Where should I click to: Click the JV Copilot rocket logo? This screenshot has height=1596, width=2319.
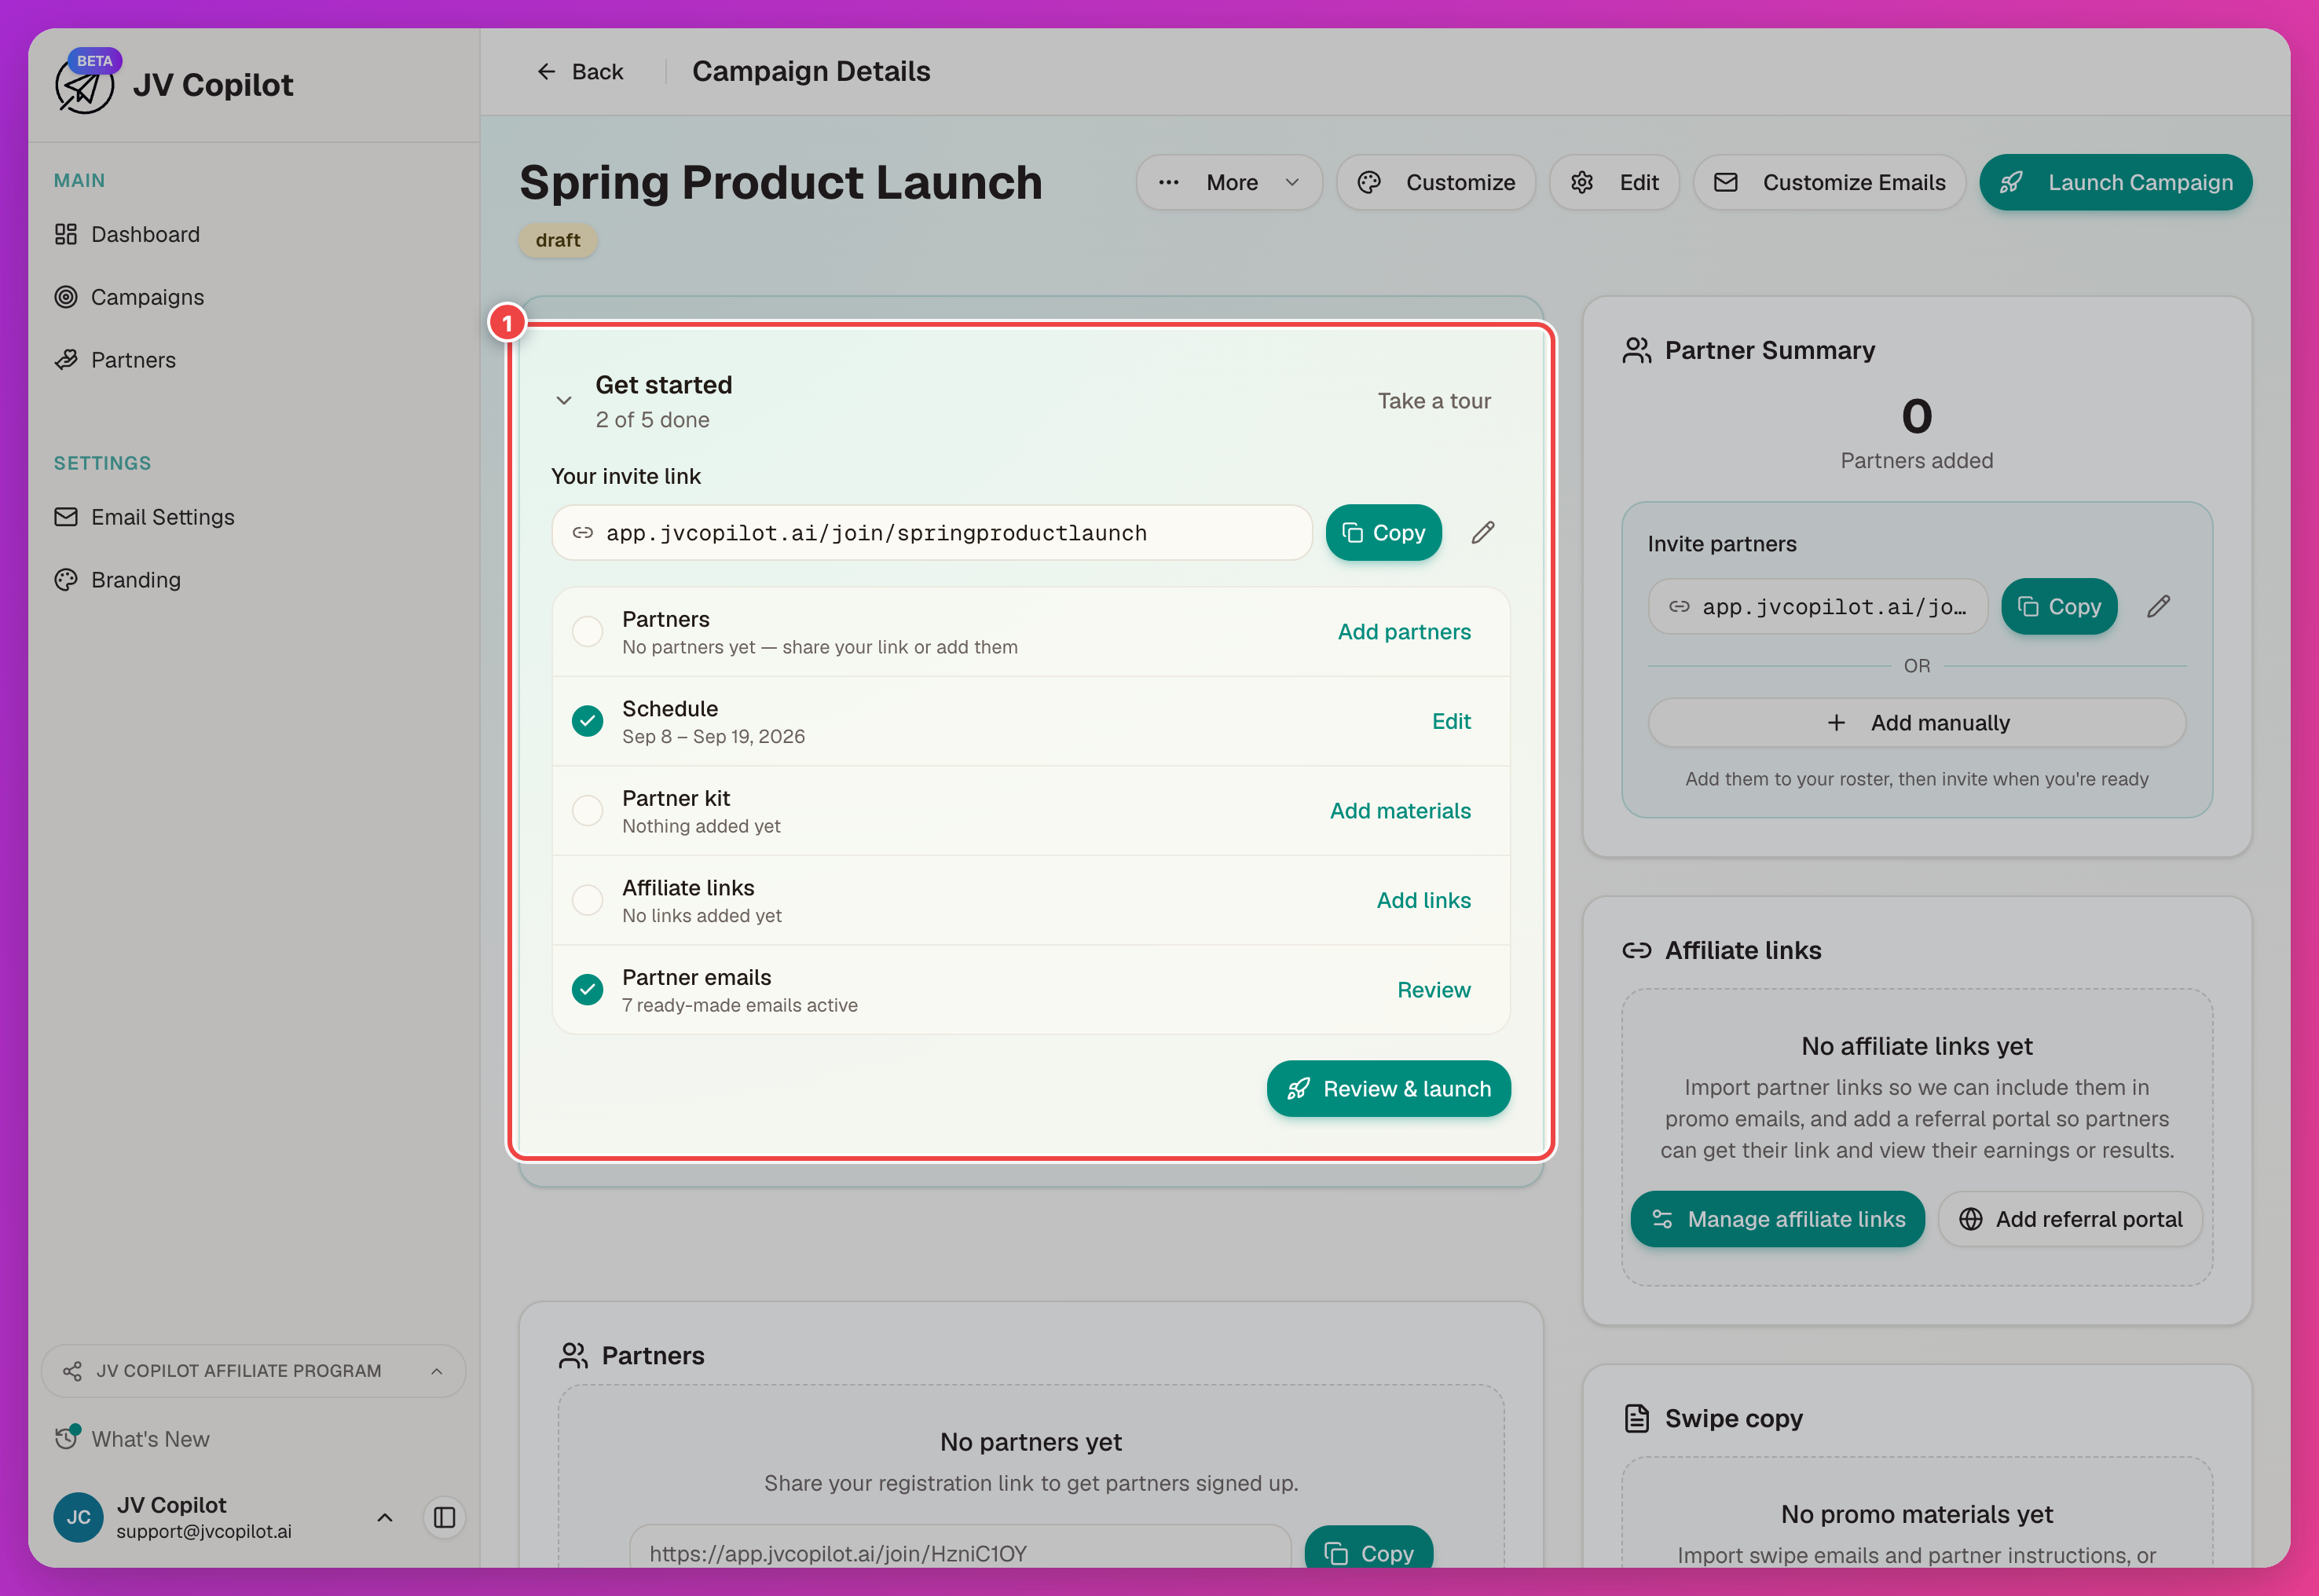point(84,86)
